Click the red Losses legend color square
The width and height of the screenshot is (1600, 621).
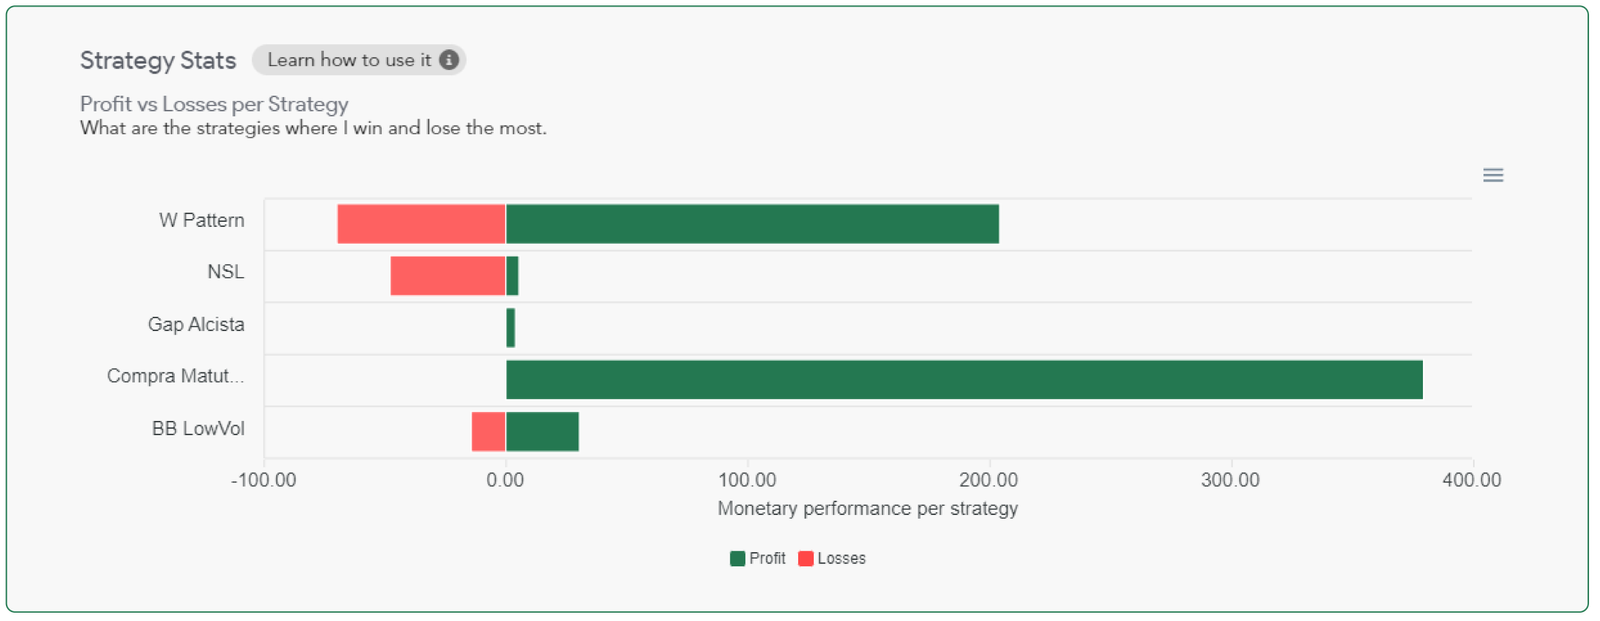coord(806,559)
